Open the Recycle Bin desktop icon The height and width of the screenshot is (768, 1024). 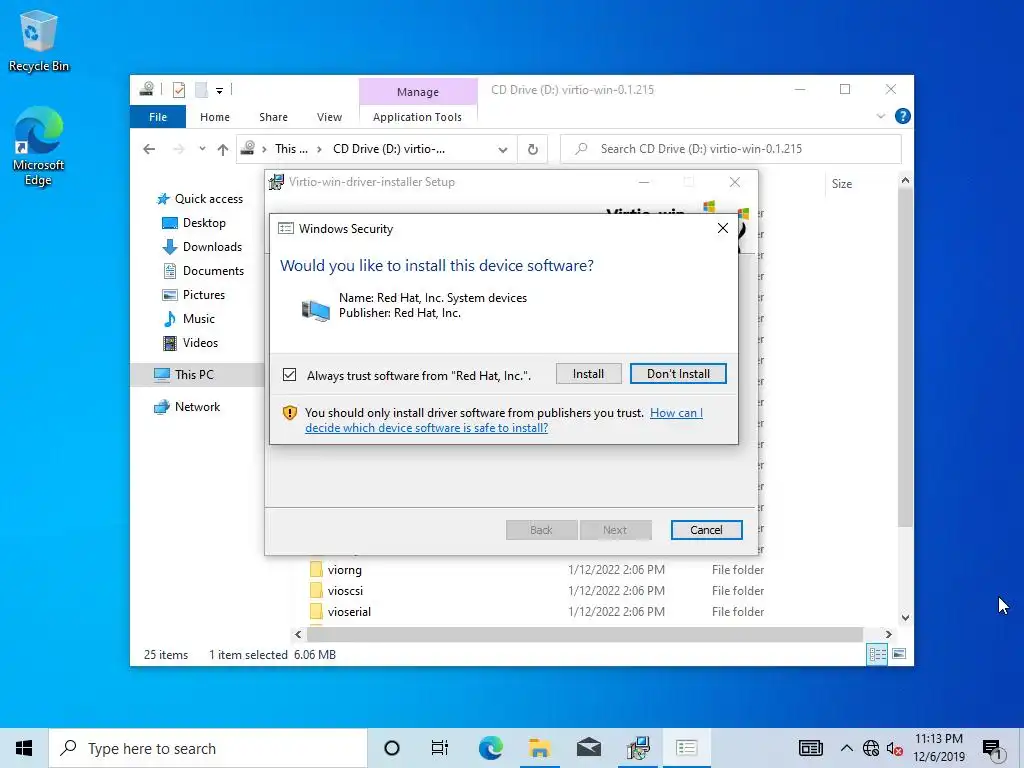[38, 40]
